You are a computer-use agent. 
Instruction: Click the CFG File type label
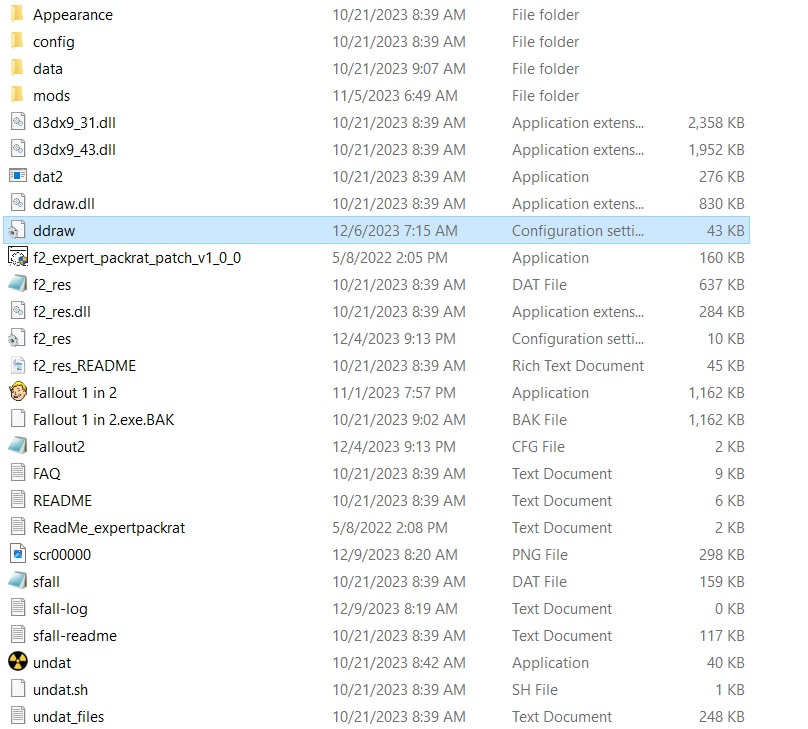point(538,446)
